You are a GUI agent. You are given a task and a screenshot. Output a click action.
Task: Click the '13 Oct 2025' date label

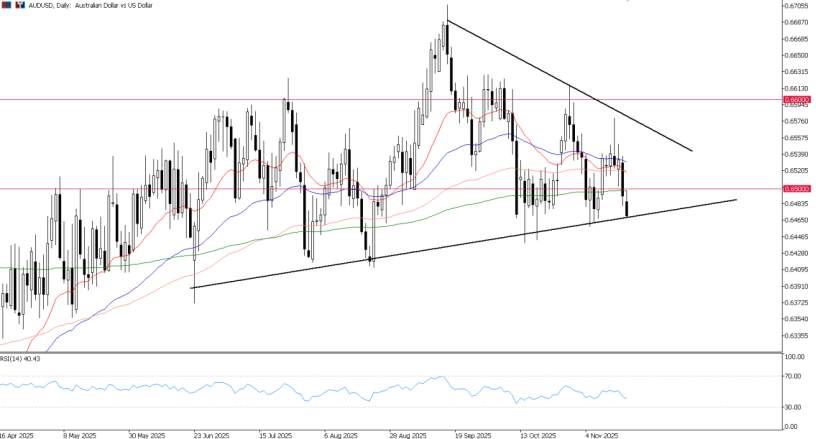click(539, 435)
